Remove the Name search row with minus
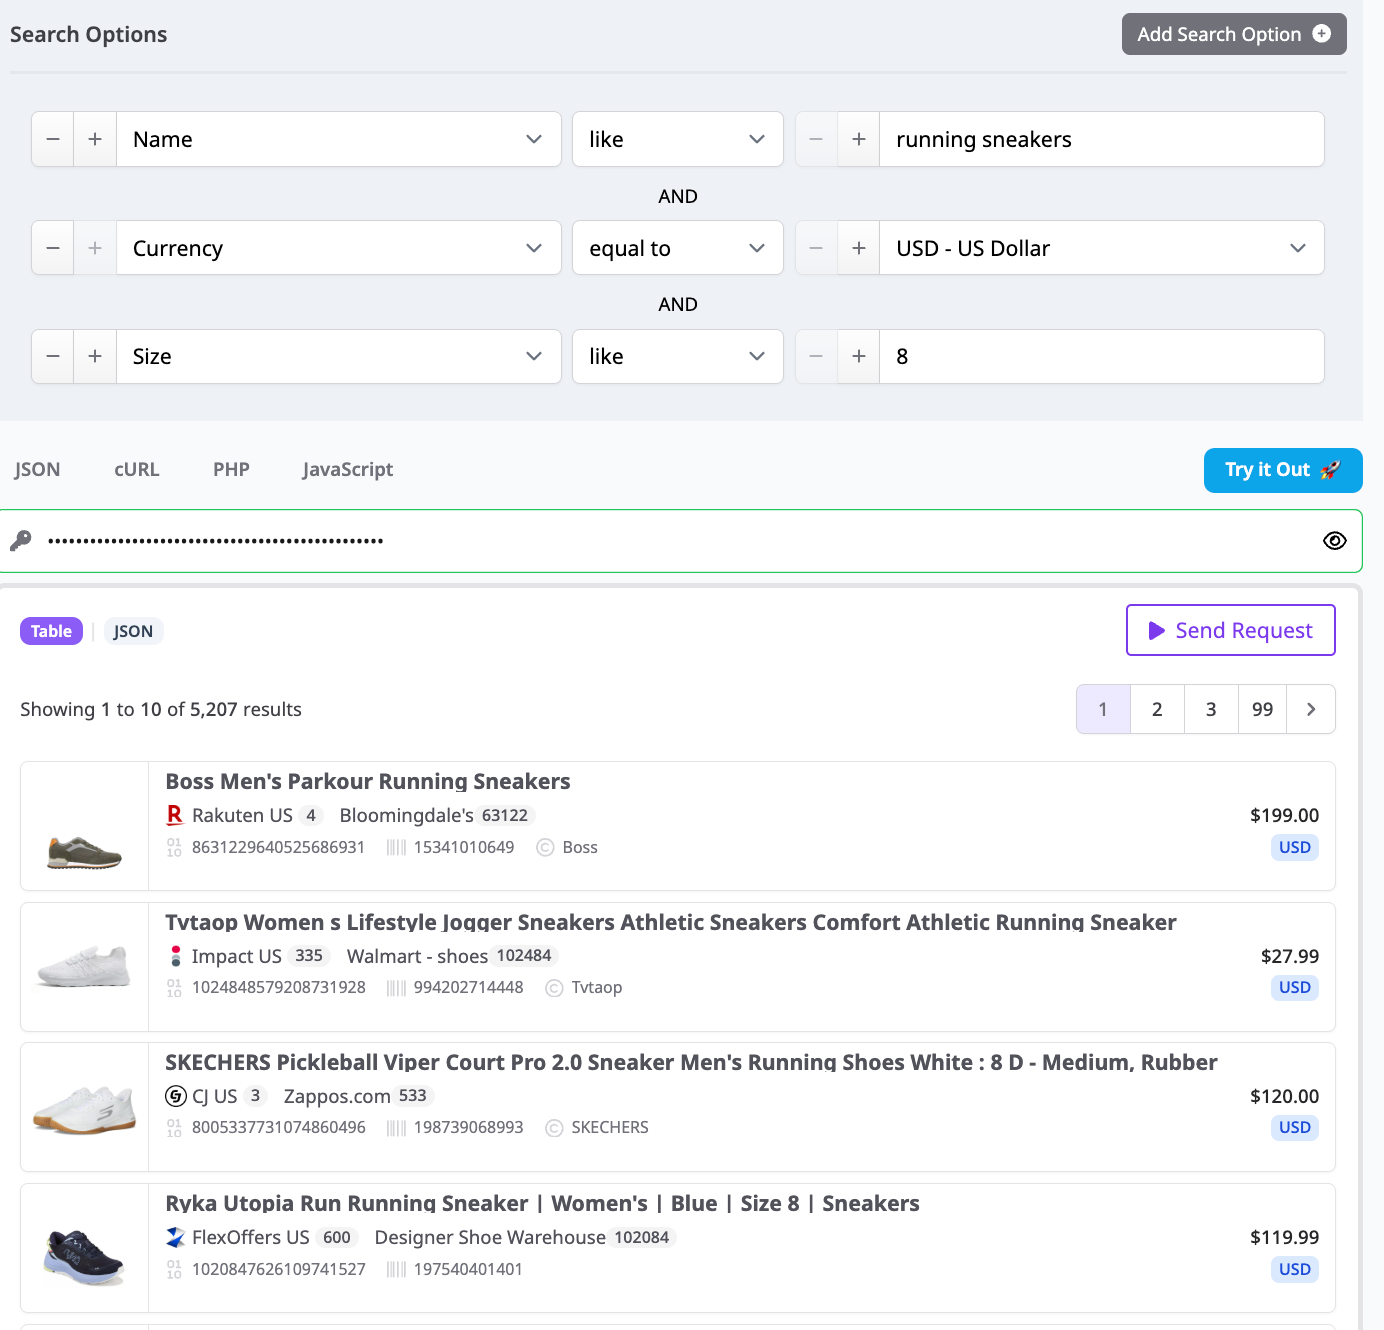This screenshot has height=1330, width=1384. click(53, 139)
